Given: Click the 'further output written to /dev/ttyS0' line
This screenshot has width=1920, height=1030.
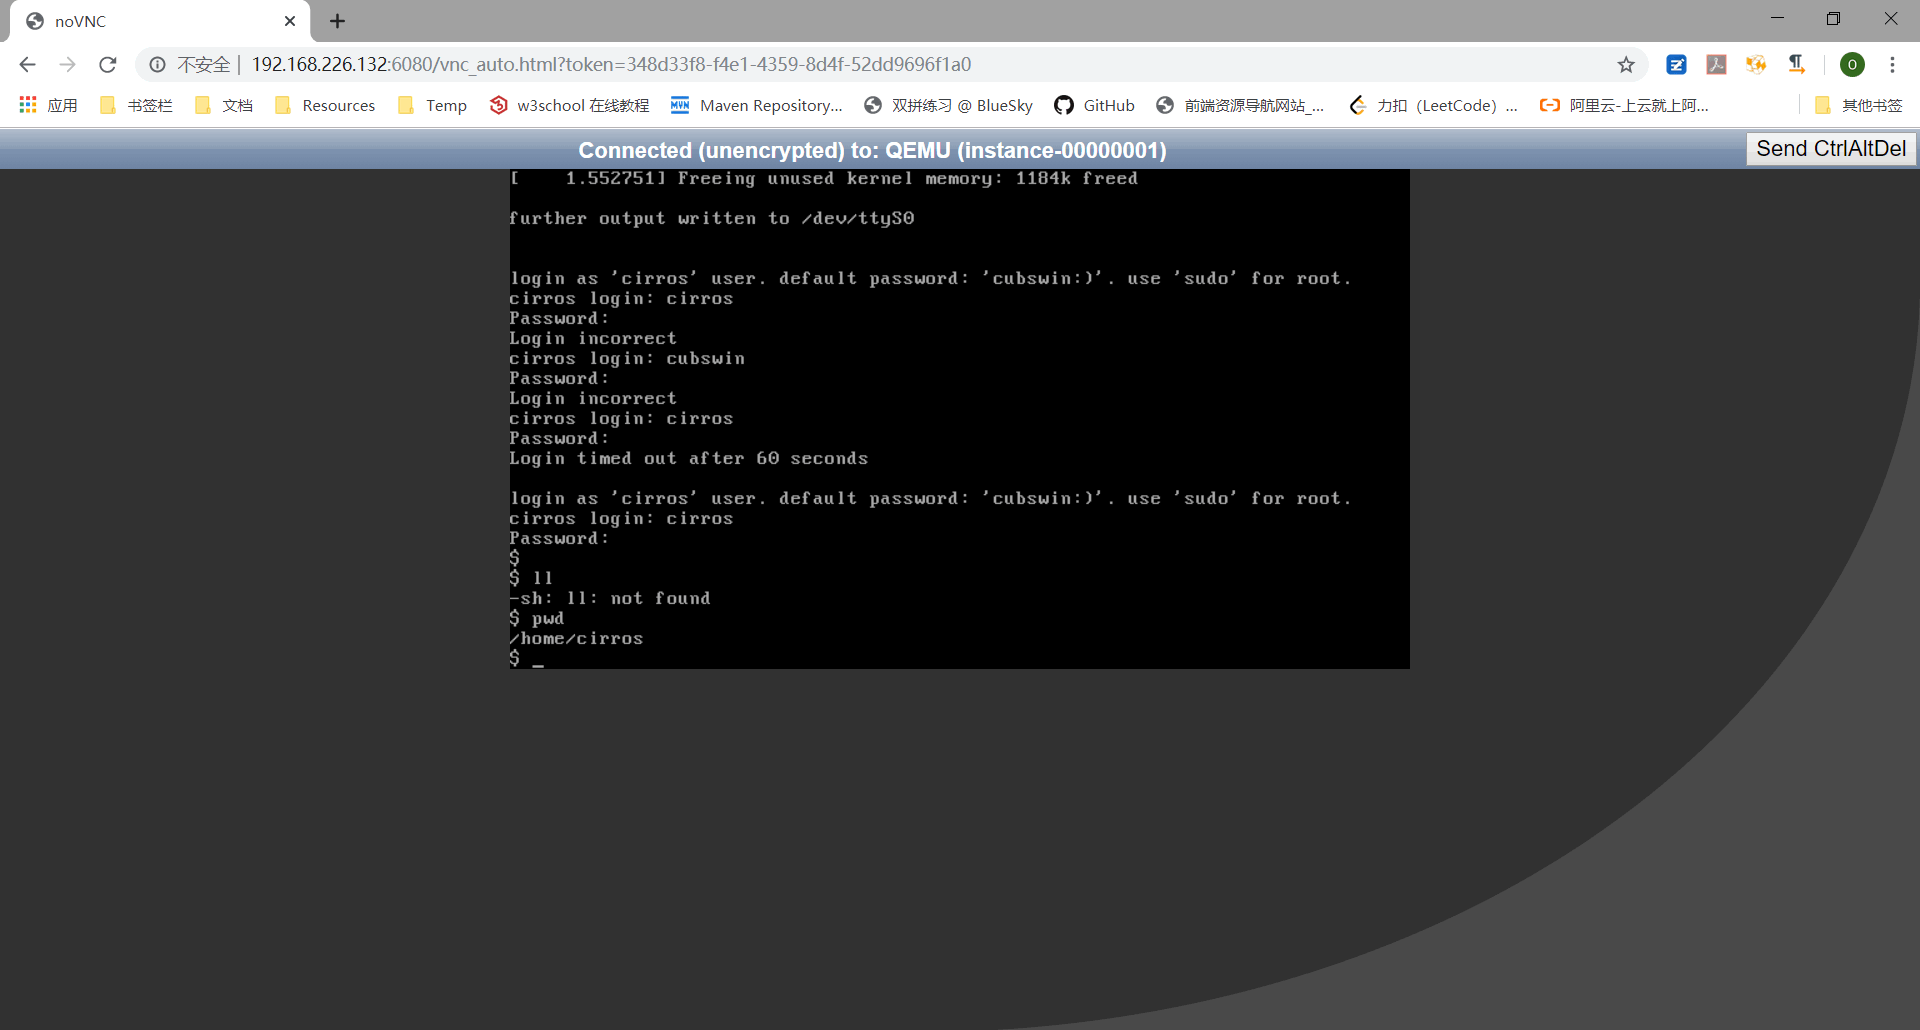Looking at the screenshot, I should pos(711,218).
